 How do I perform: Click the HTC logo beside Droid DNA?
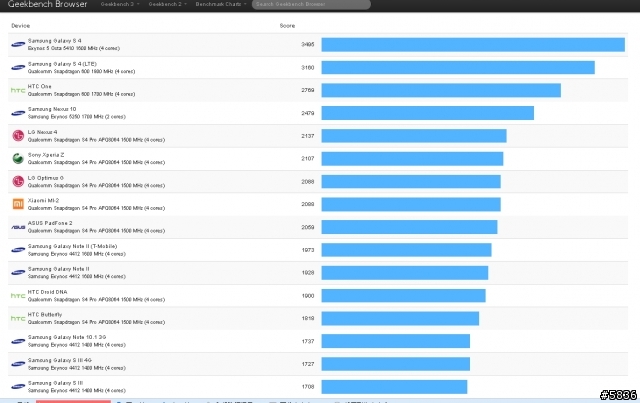coord(18,296)
